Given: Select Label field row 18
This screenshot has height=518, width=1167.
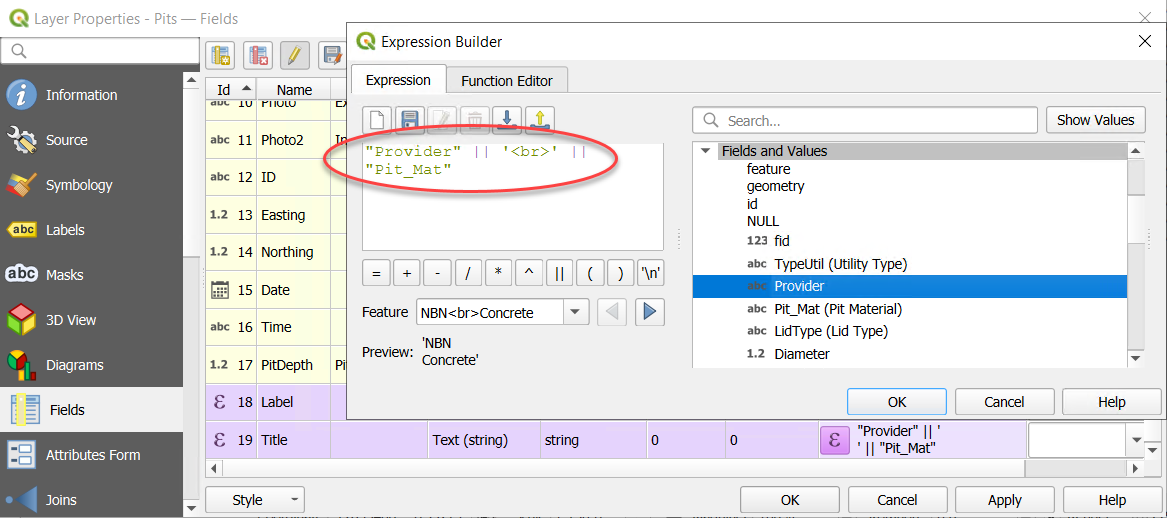Looking at the screenshot, I should tap(276, 402).
